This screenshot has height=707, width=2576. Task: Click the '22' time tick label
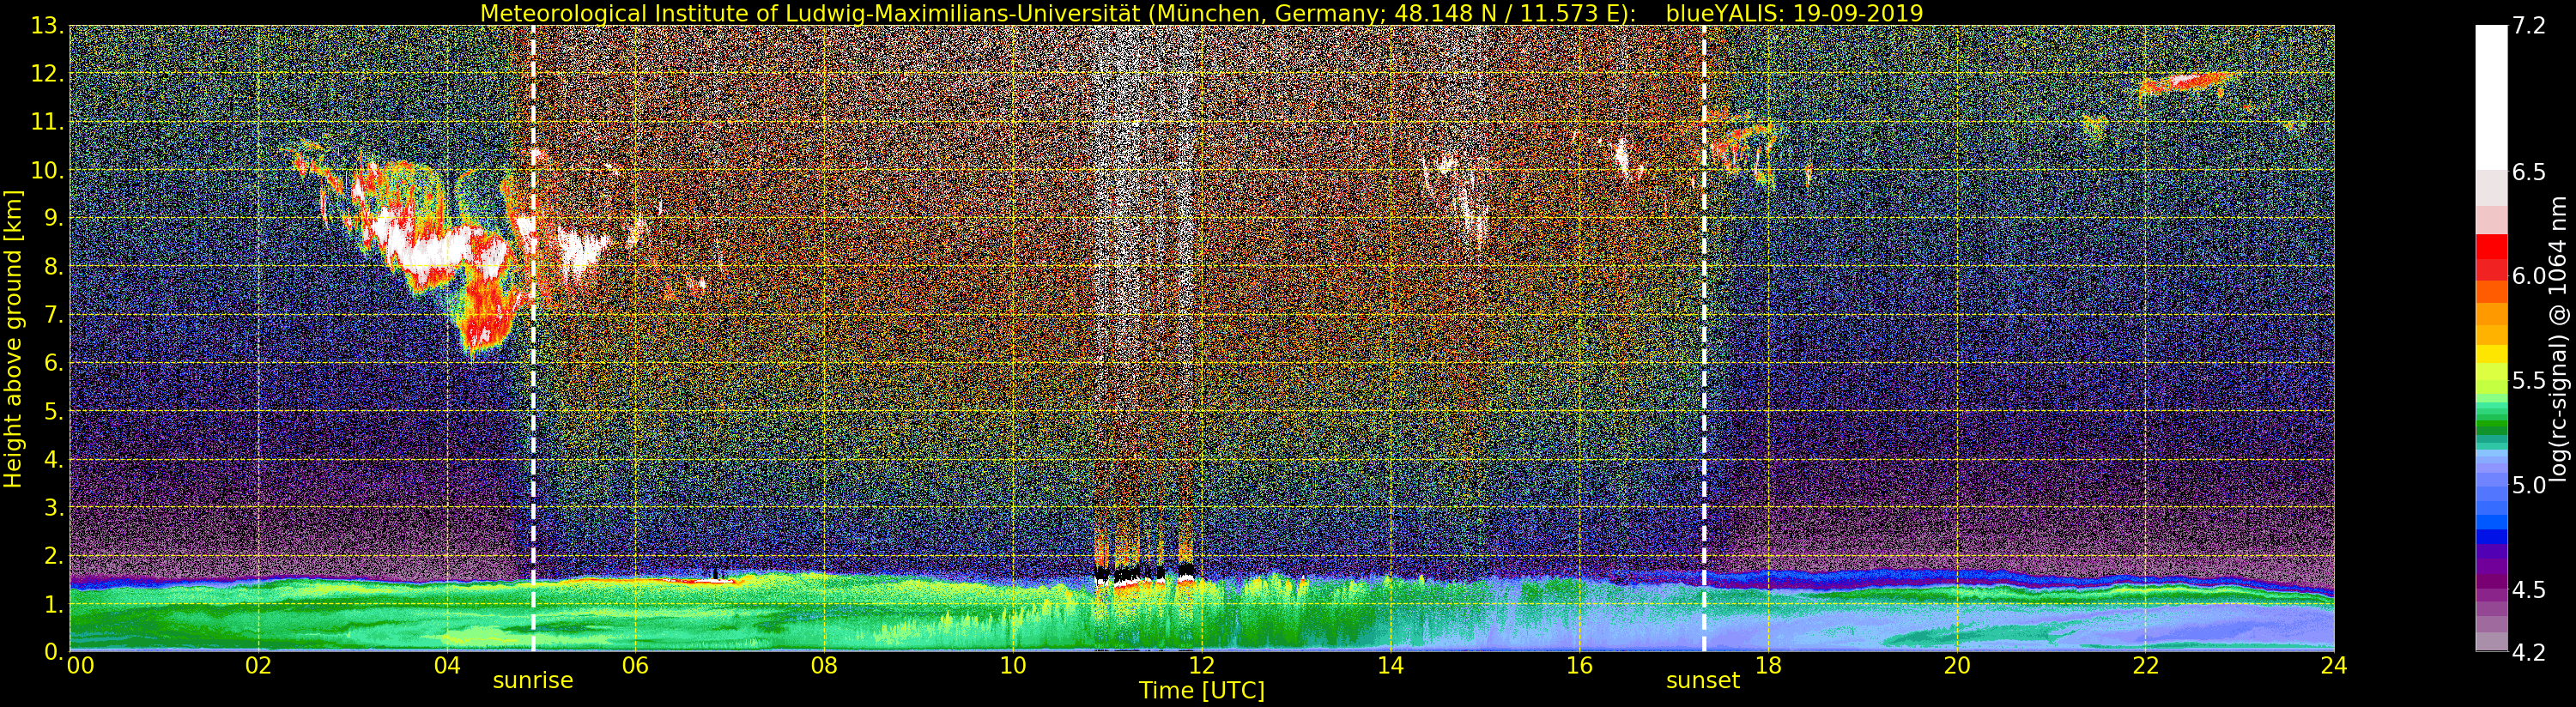(2145, 665)
